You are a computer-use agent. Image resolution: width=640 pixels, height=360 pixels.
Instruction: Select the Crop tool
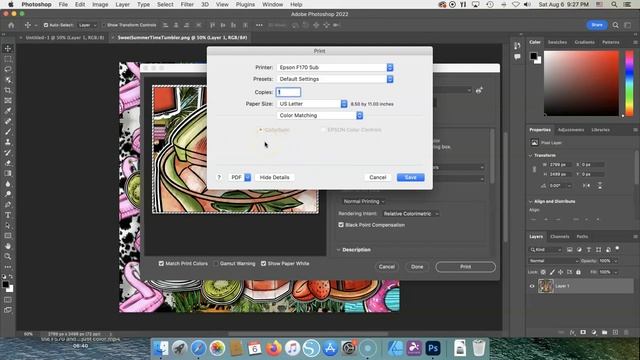coord(8,90)
